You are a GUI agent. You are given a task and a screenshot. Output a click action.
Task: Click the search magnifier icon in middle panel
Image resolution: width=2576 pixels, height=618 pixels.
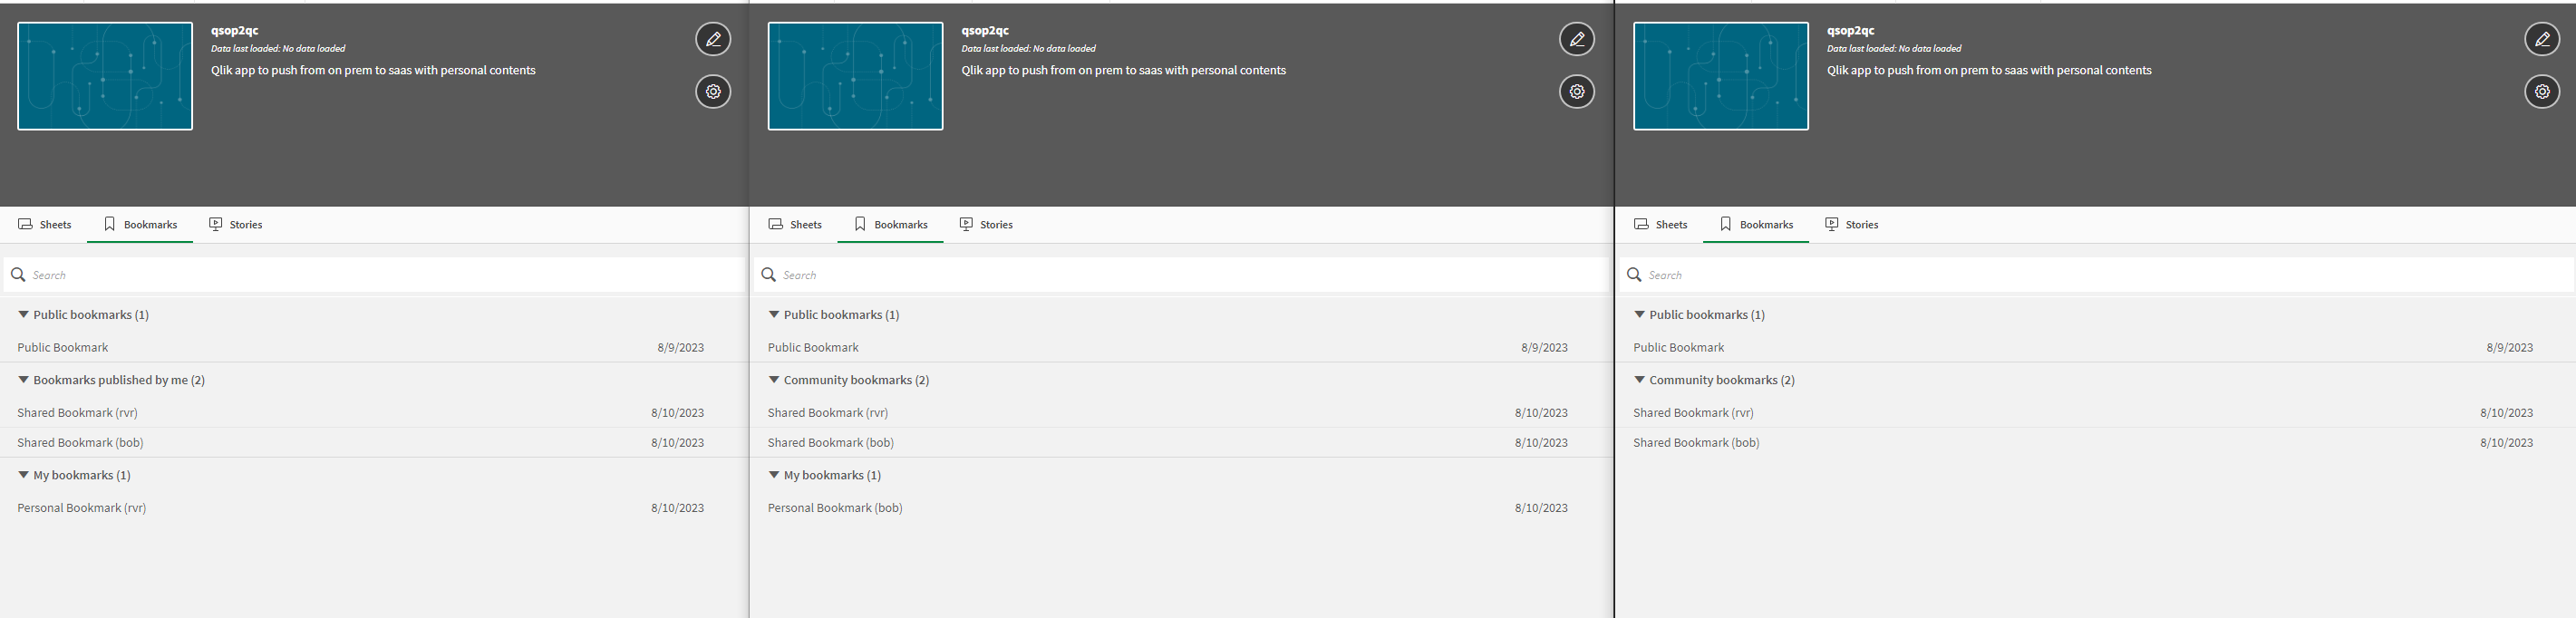pyautogui.click(x=769, y=274)
